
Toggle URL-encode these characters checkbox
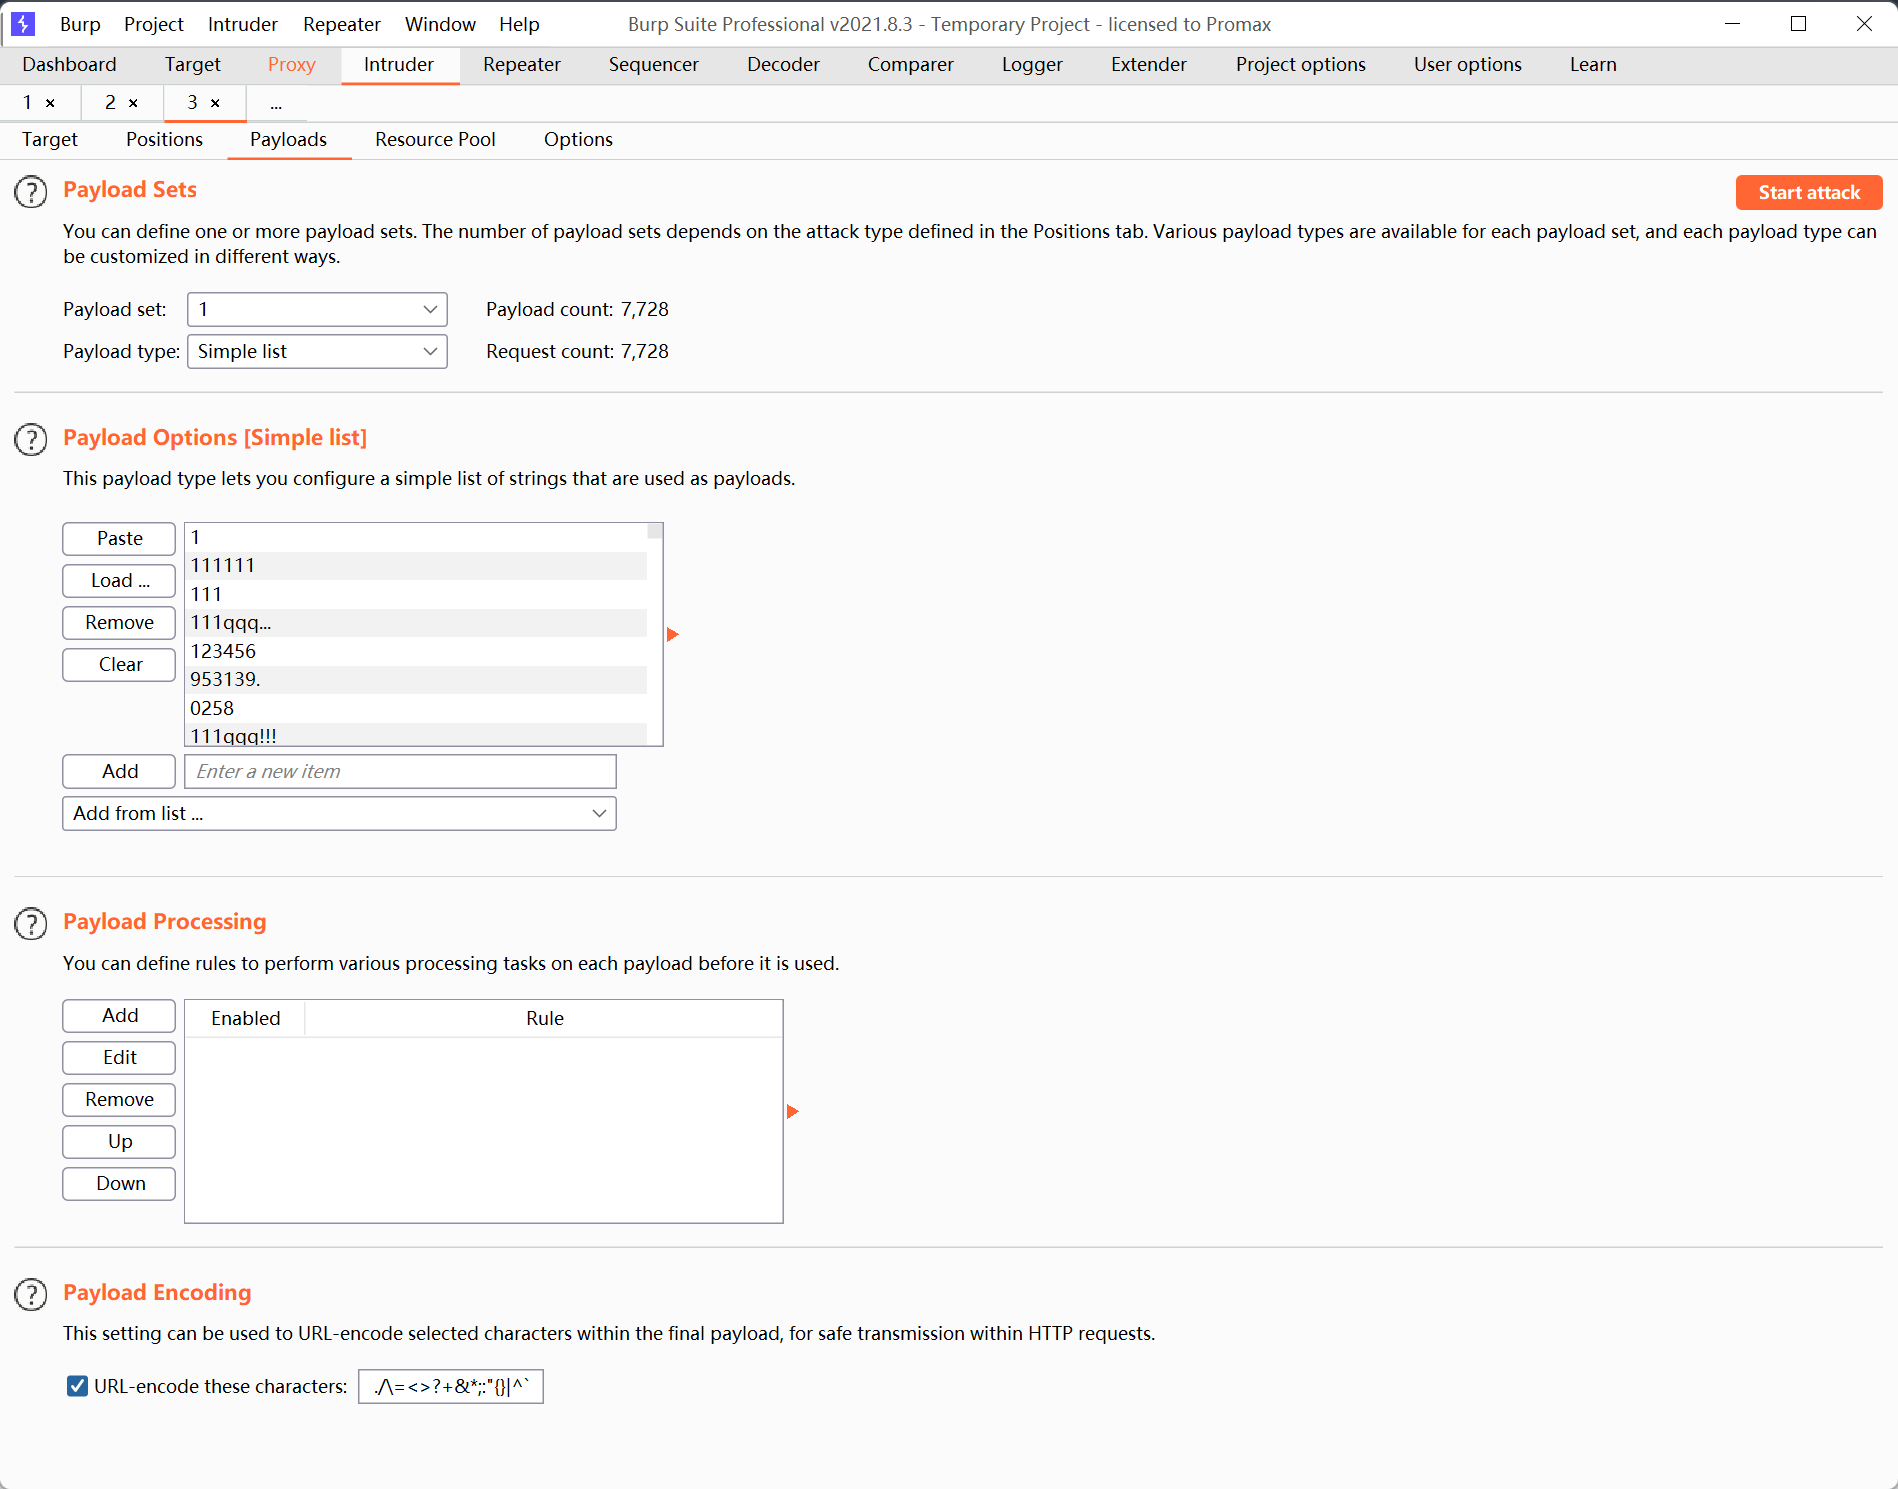[77, 1386]
